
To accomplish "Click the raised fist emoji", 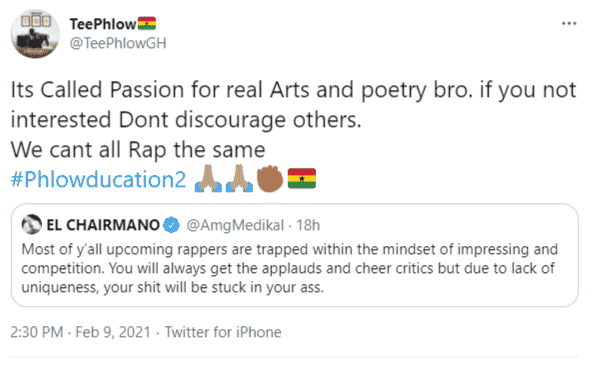I will coord(270,179).
